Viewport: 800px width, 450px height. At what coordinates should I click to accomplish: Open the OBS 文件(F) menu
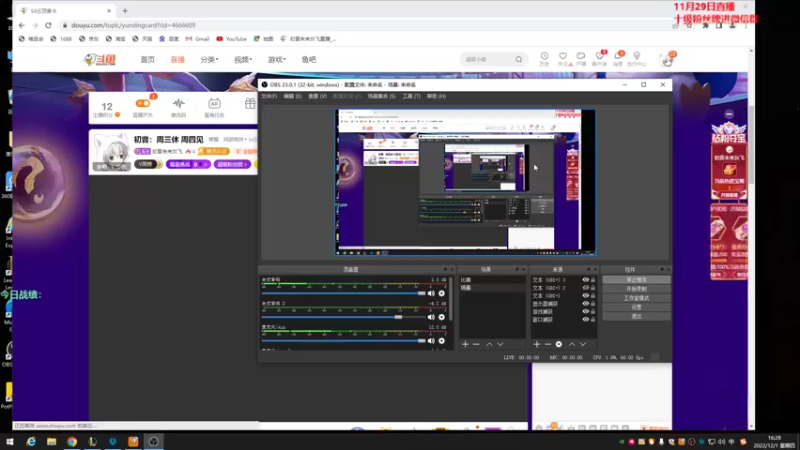pyautogui.click(x=269, y=96)
